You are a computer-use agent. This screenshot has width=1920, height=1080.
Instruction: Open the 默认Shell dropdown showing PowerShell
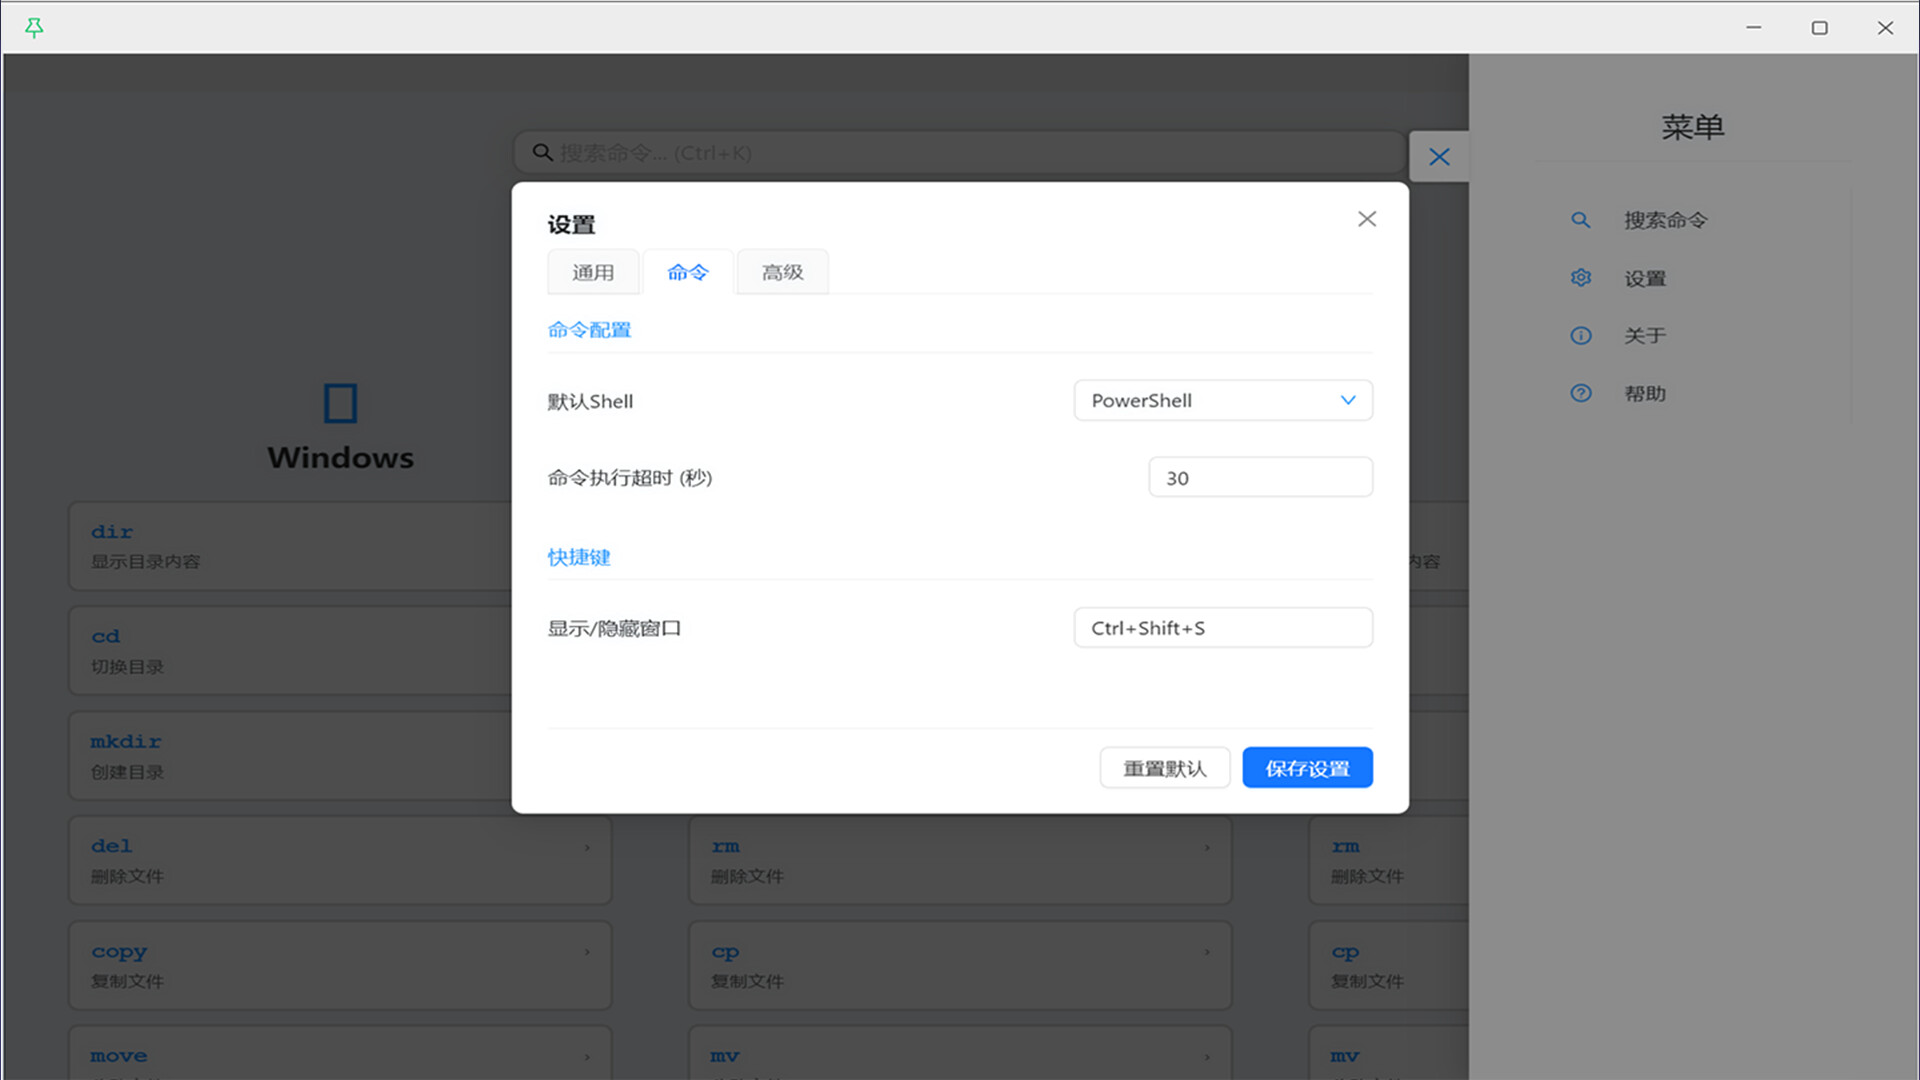[1222, 400]
